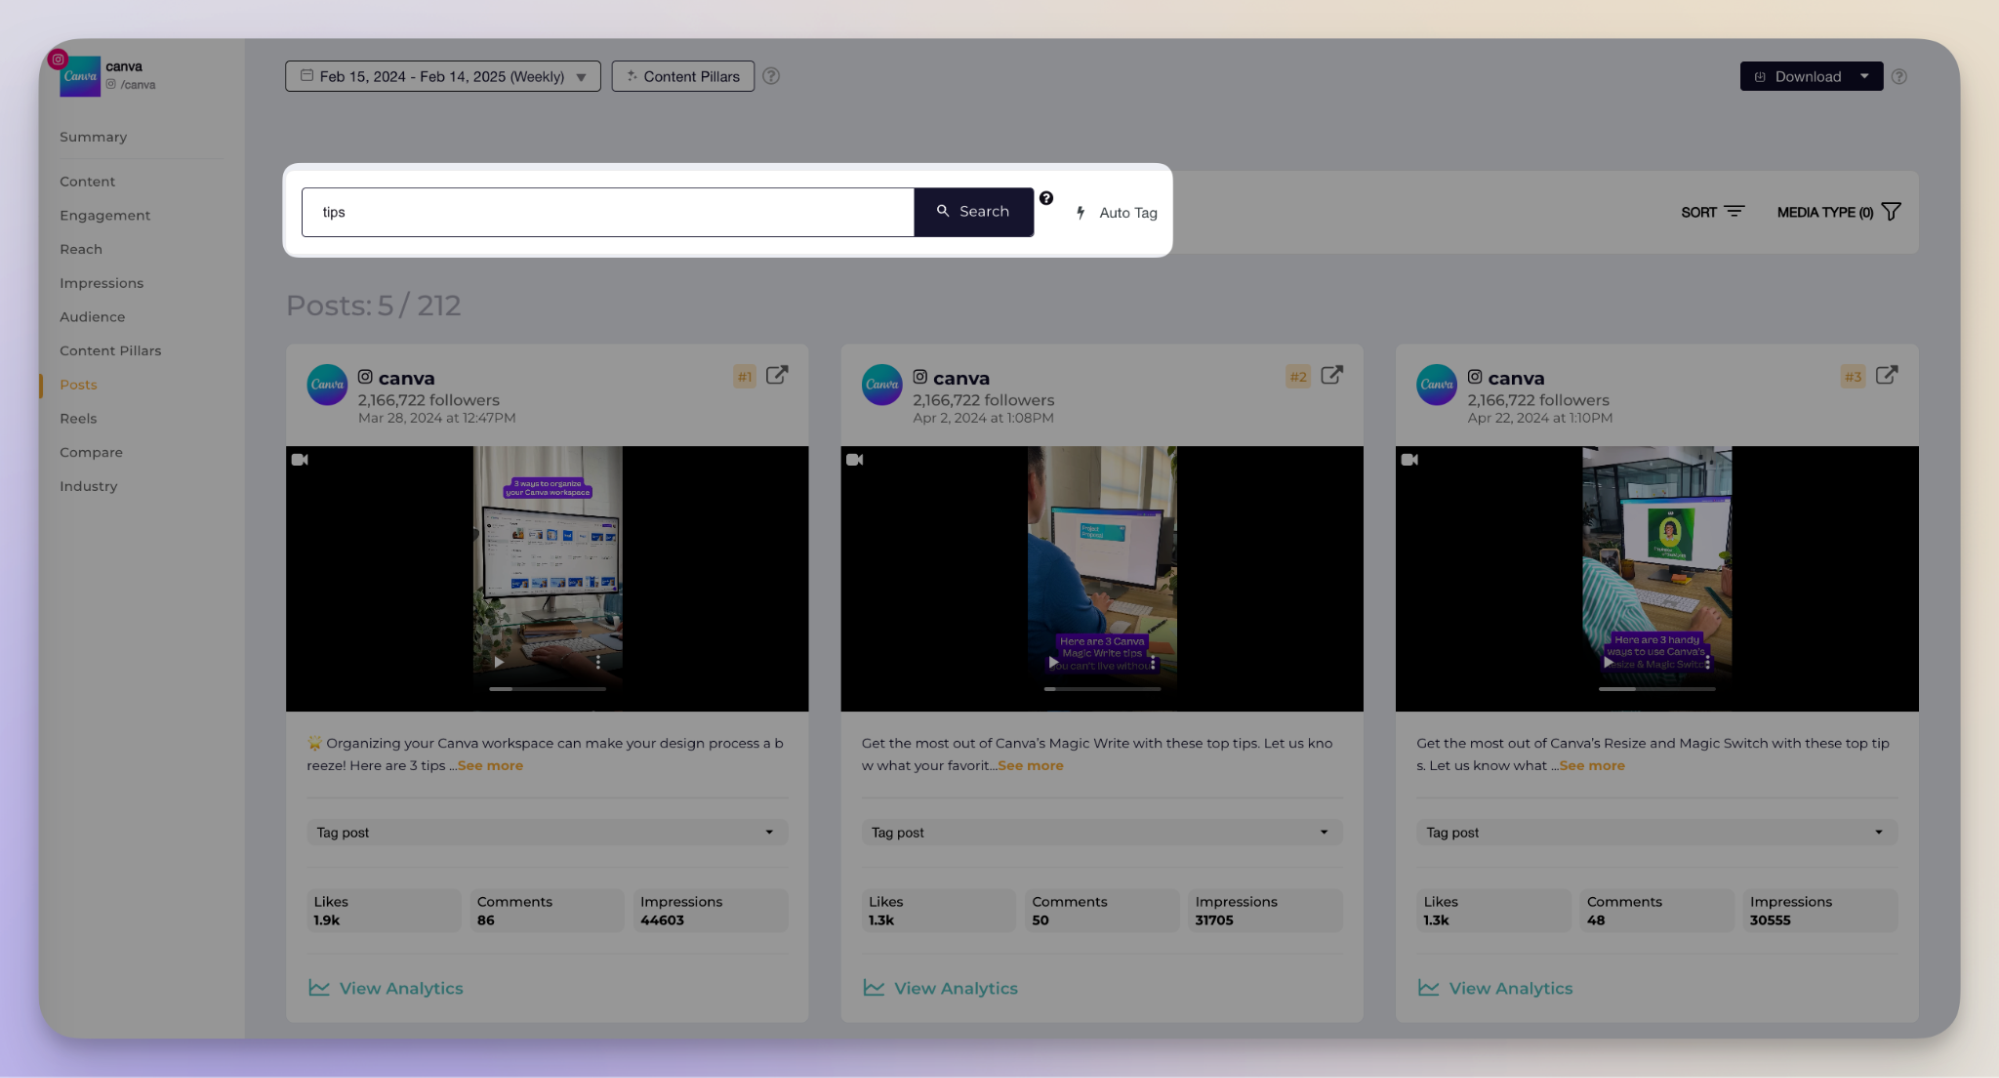
Task: Click the #3 rank badge
Action: (x=1853, y=377)
